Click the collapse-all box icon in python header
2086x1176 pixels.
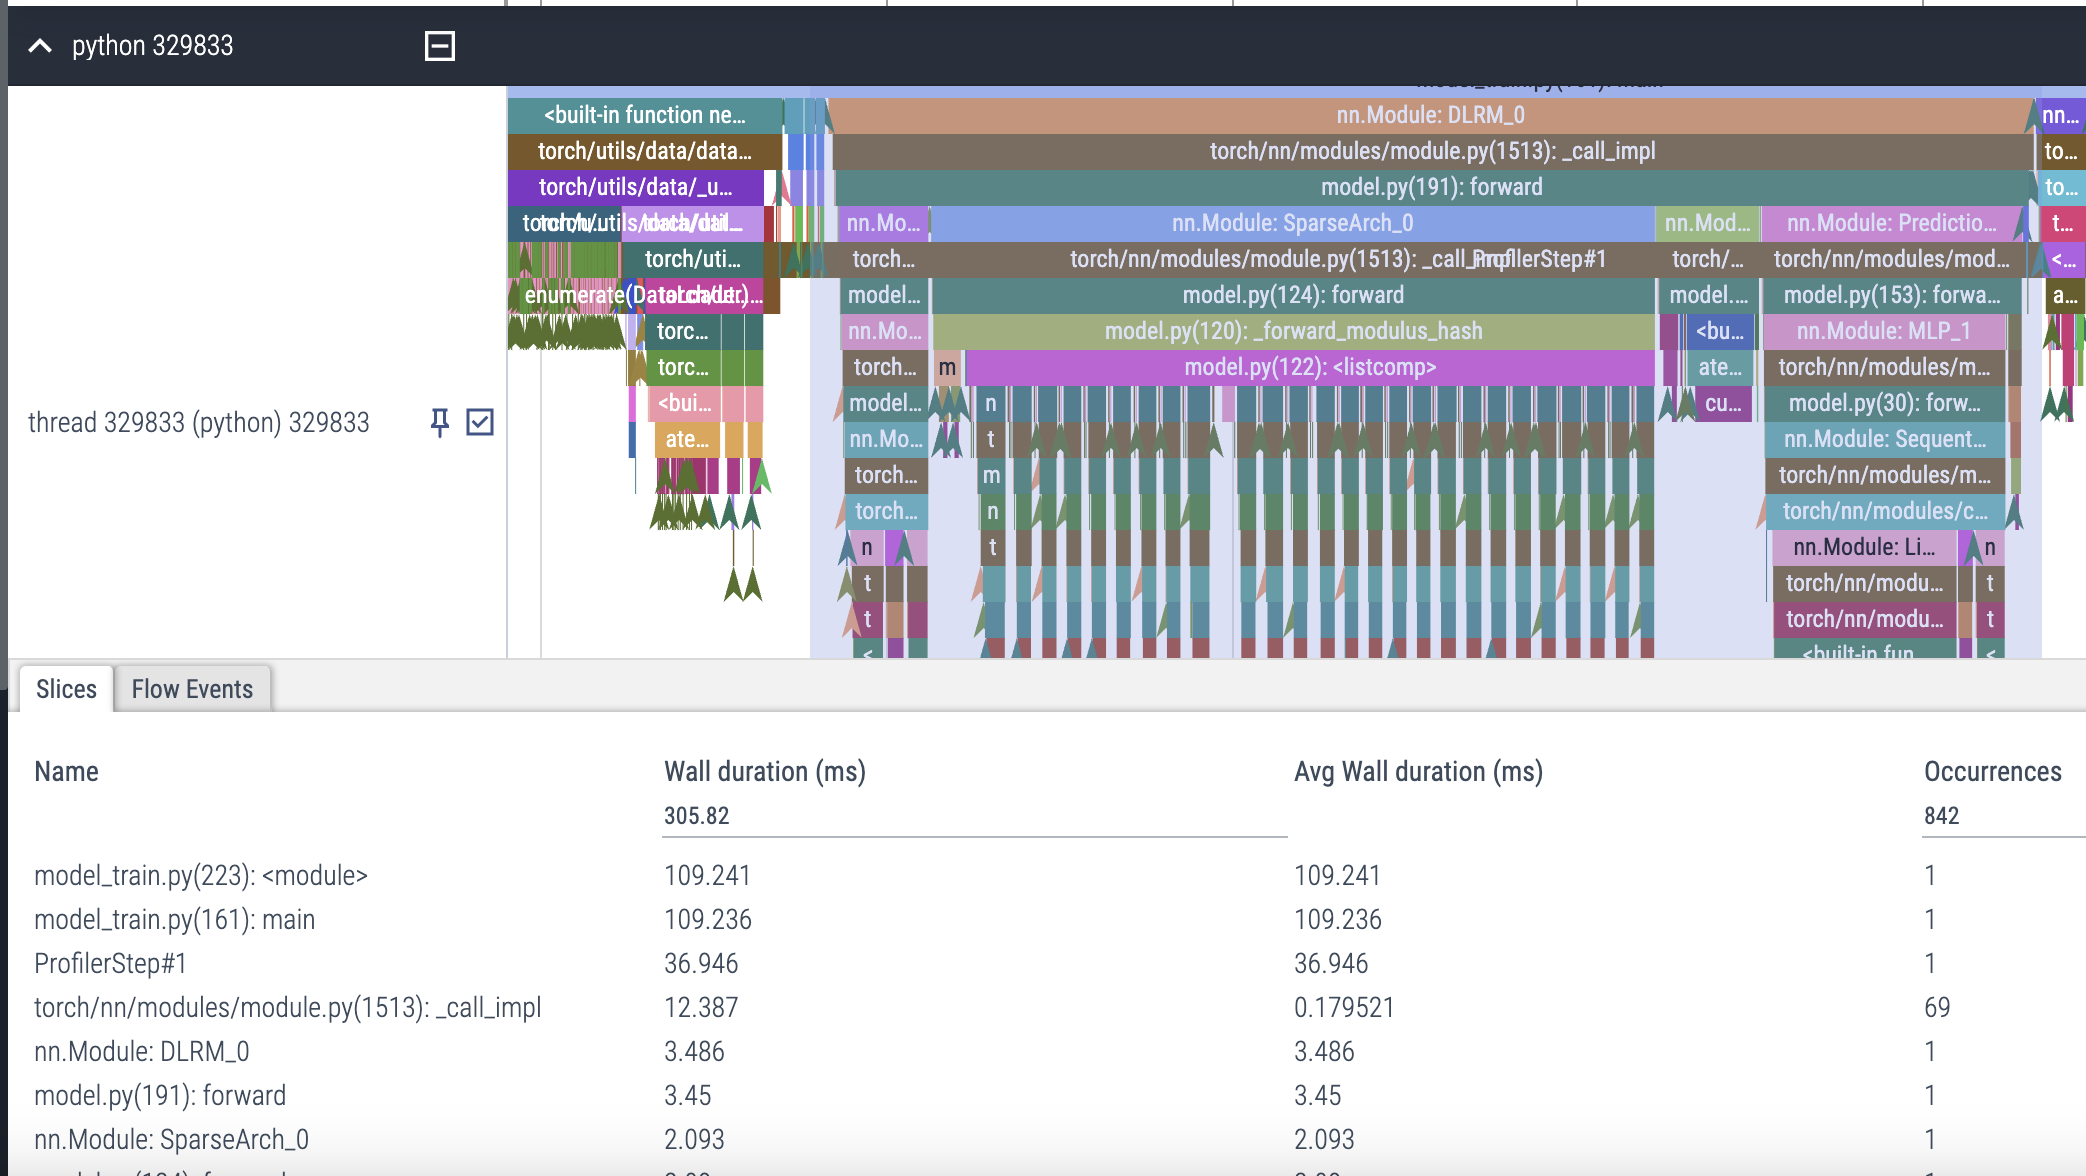(x=440, y=46)
